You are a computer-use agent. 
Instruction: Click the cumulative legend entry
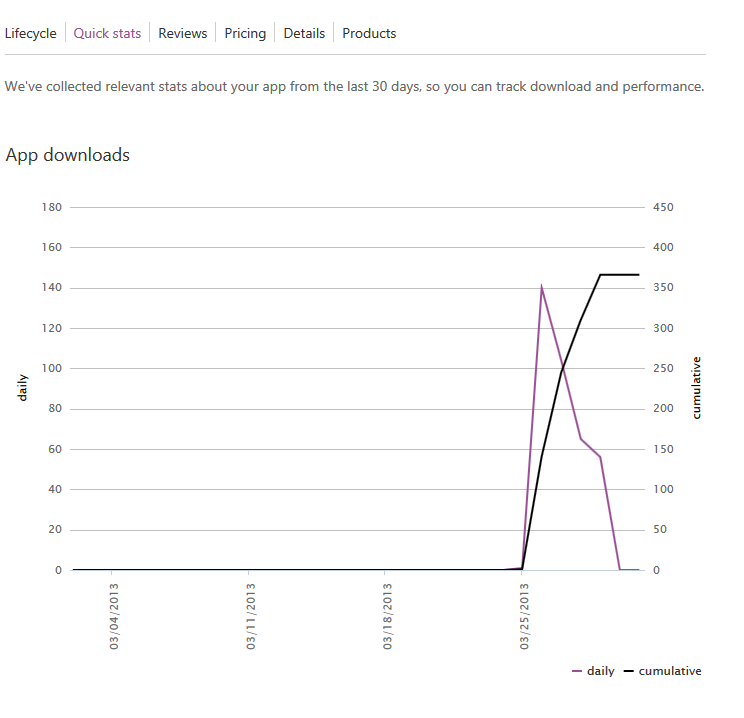(662, 671)
